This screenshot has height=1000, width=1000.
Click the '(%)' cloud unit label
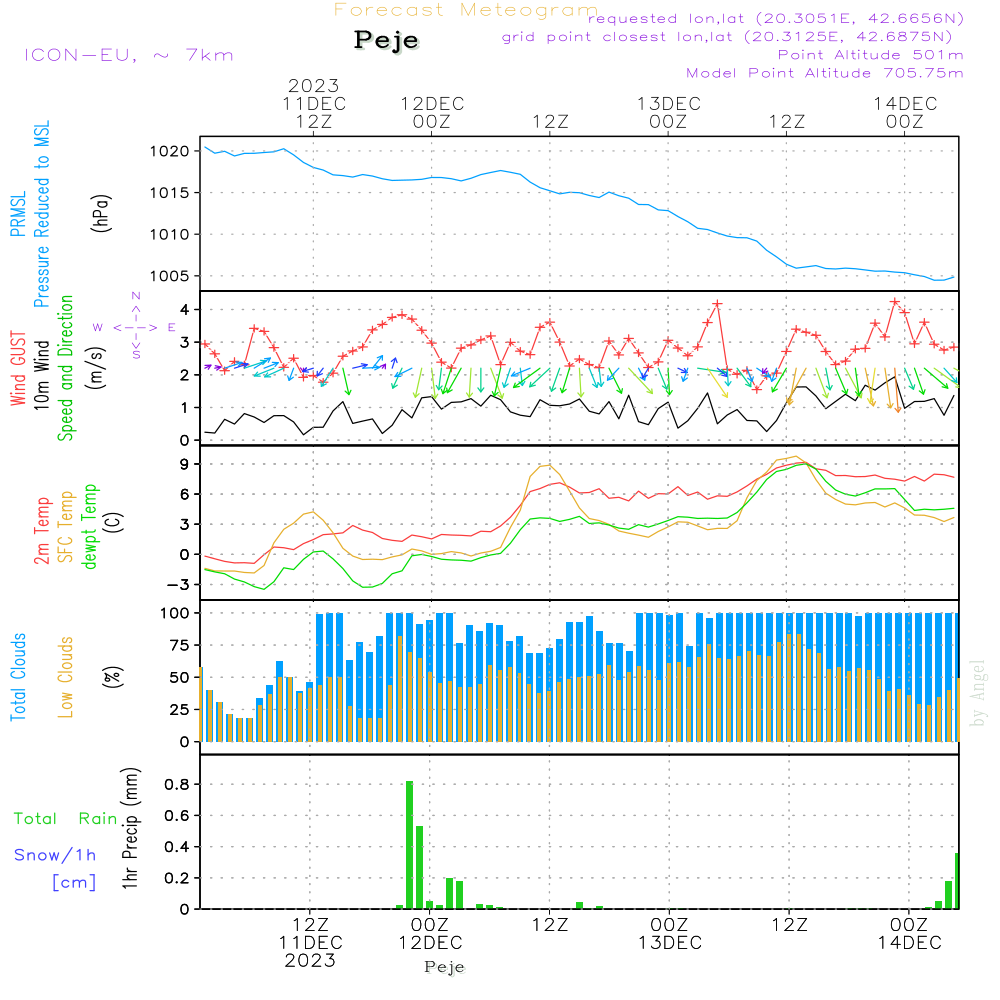[112, 677]
